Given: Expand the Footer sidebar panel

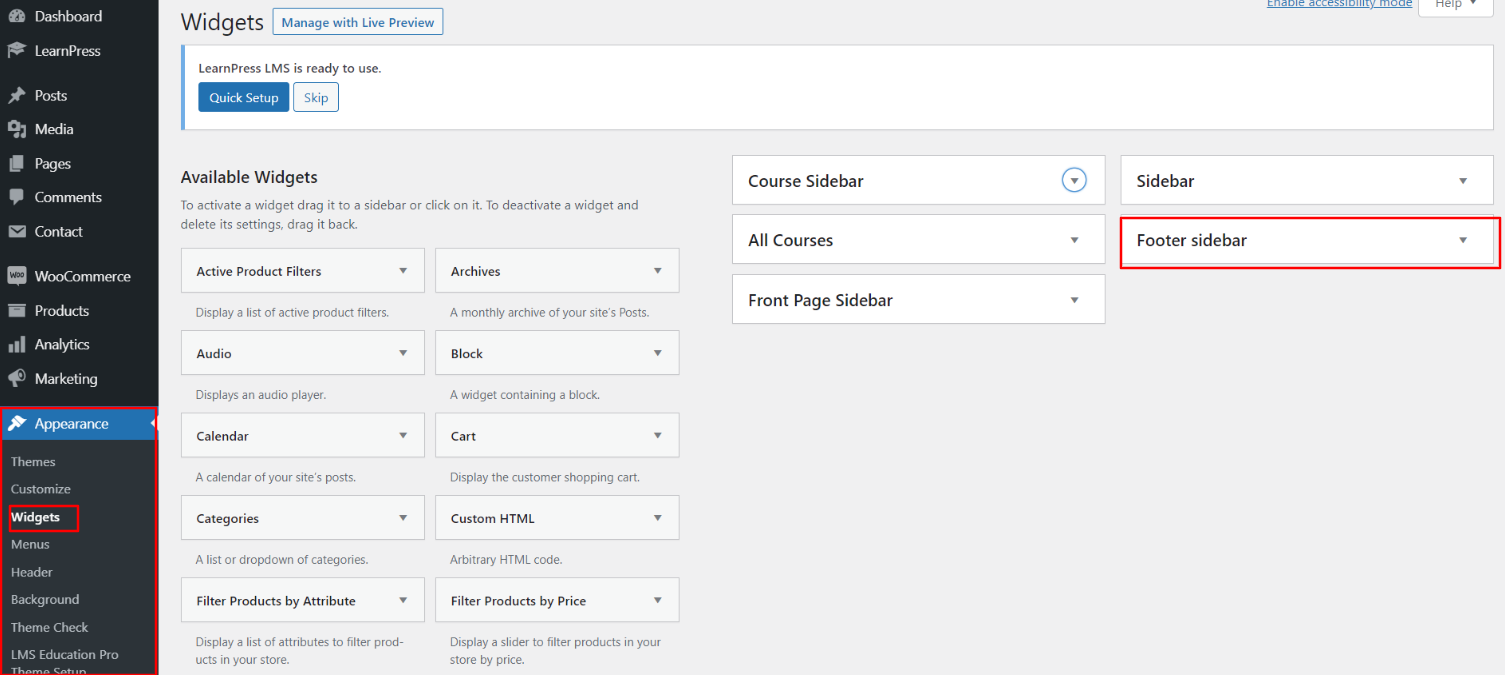Looking at the screenshot, I should (x=1462, y=240).
